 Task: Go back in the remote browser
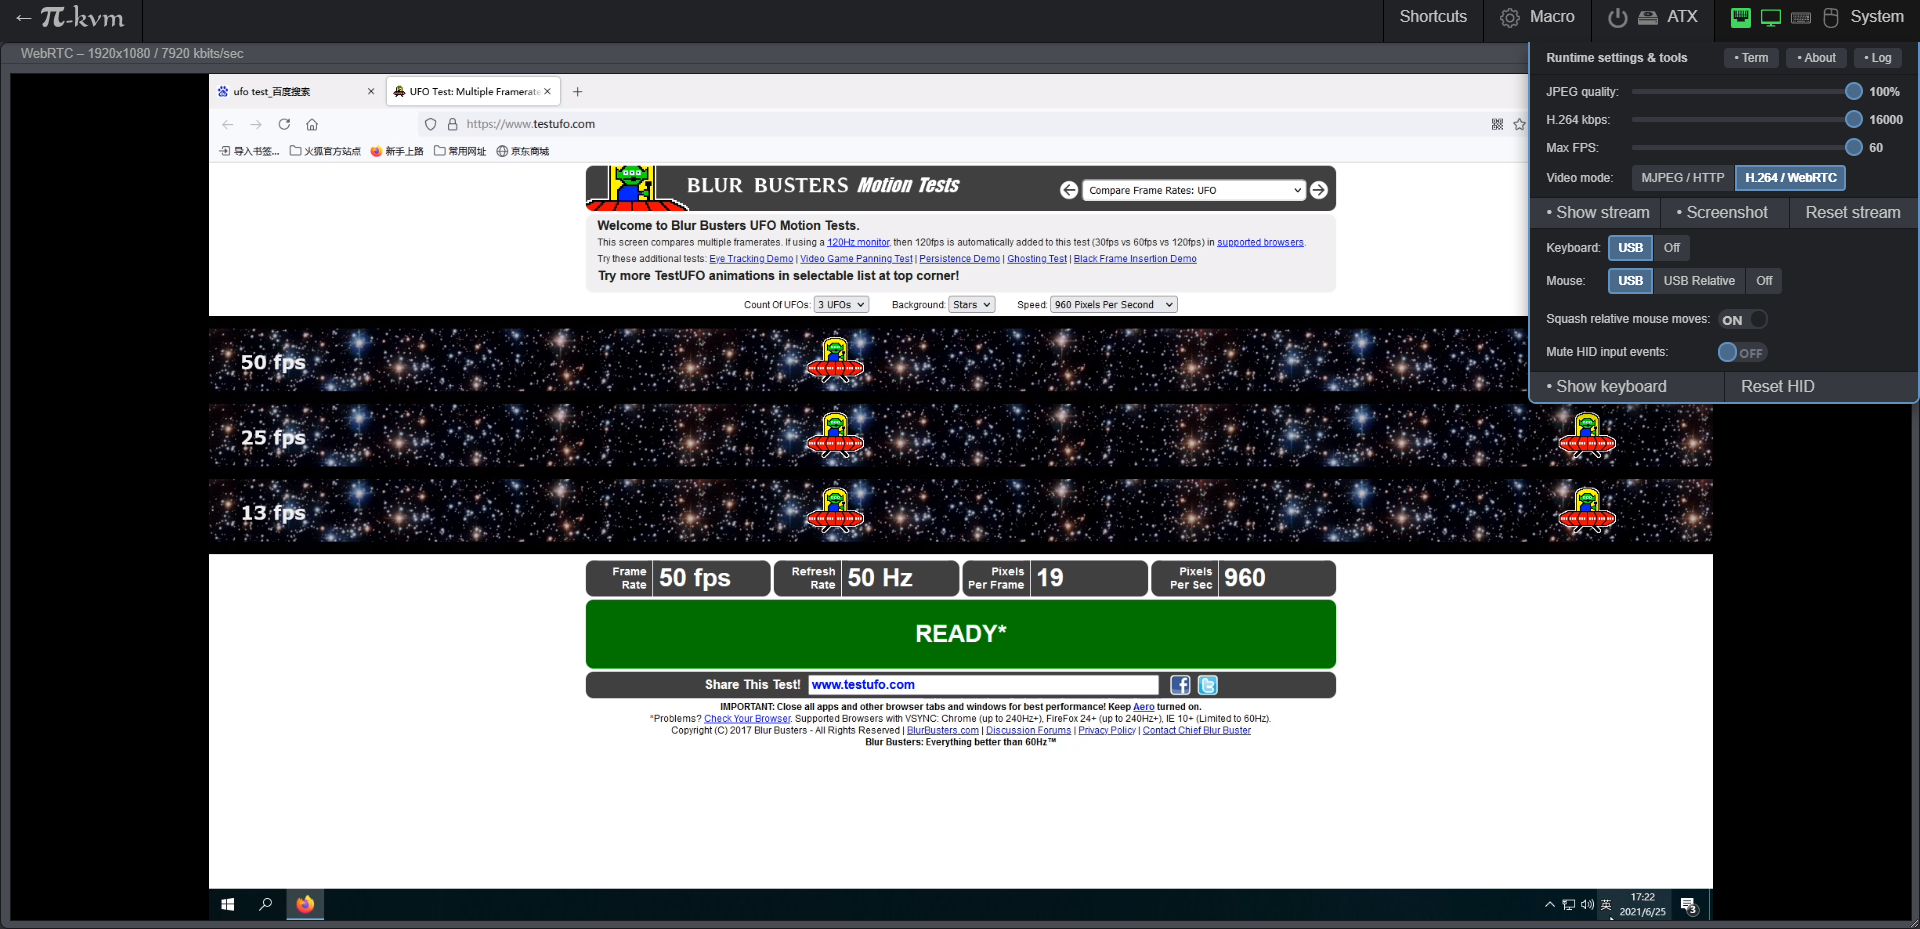228,124
